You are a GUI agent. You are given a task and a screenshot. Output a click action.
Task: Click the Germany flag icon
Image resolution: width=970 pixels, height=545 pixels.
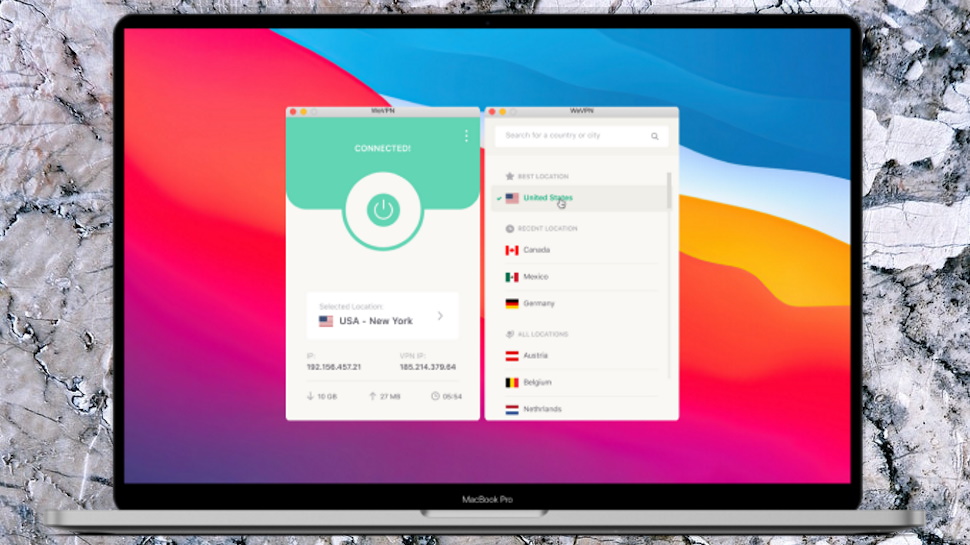tap(512, 303)
